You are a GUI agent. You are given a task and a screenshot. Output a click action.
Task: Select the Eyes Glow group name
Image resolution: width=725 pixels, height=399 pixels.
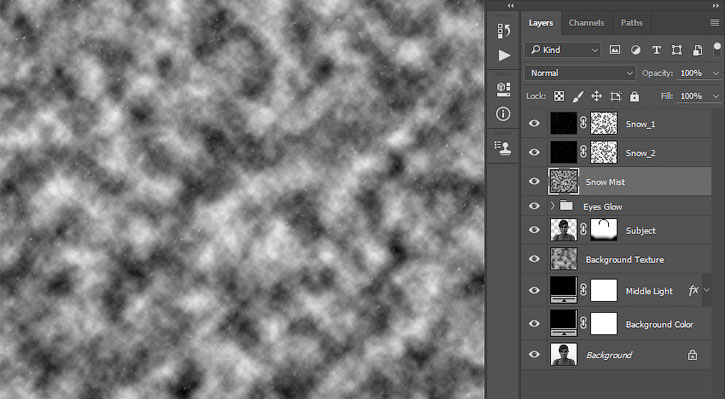pyautogui.click(x=602, y=207)
